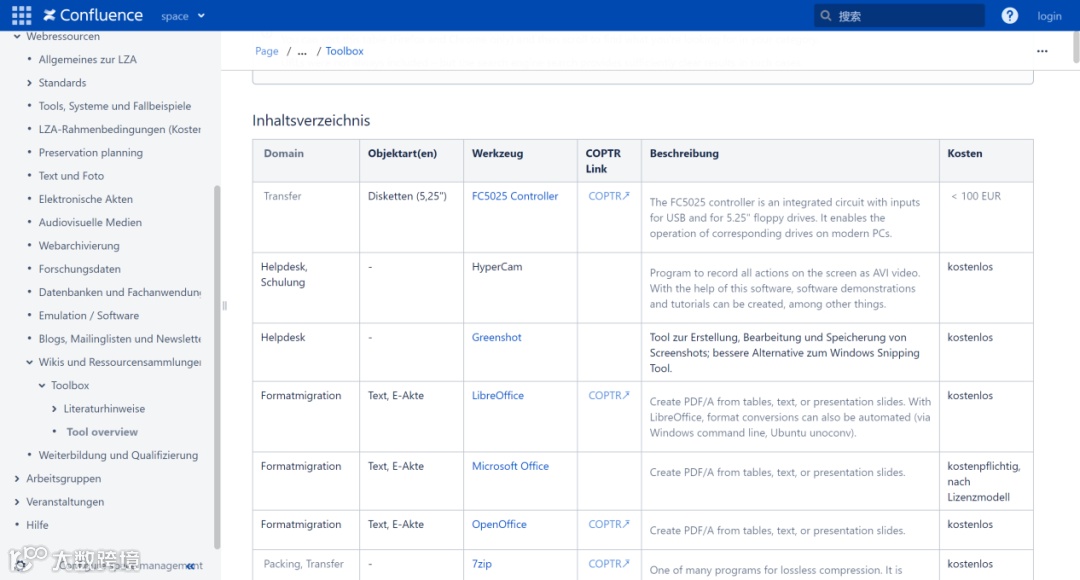Expand the Literaturhinweise tree node
This screenshot has height=580, width=1080.
pos(54,409)
